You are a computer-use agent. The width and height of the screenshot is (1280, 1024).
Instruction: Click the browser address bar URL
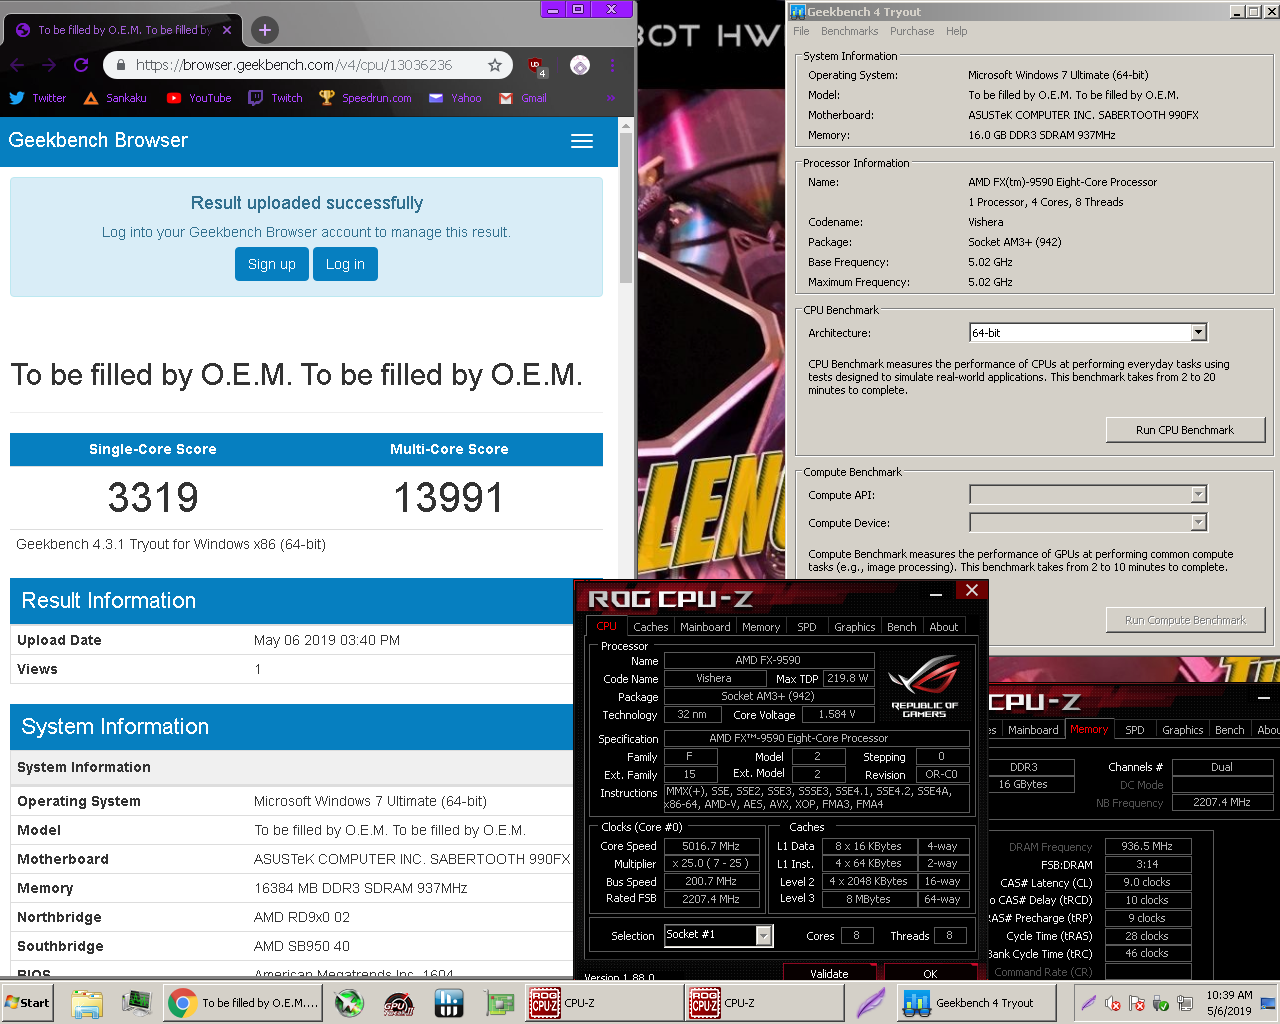[x=294, y=65]
